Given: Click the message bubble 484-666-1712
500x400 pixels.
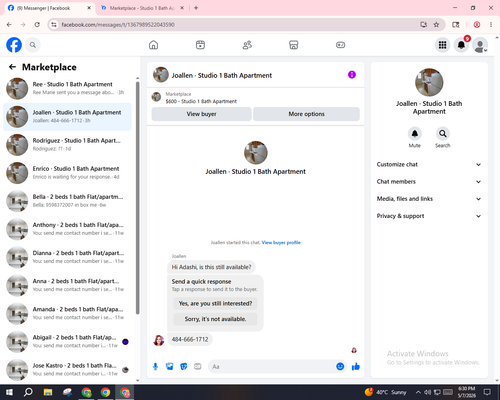Looking at the screenshot, I should tap(190, 339).
